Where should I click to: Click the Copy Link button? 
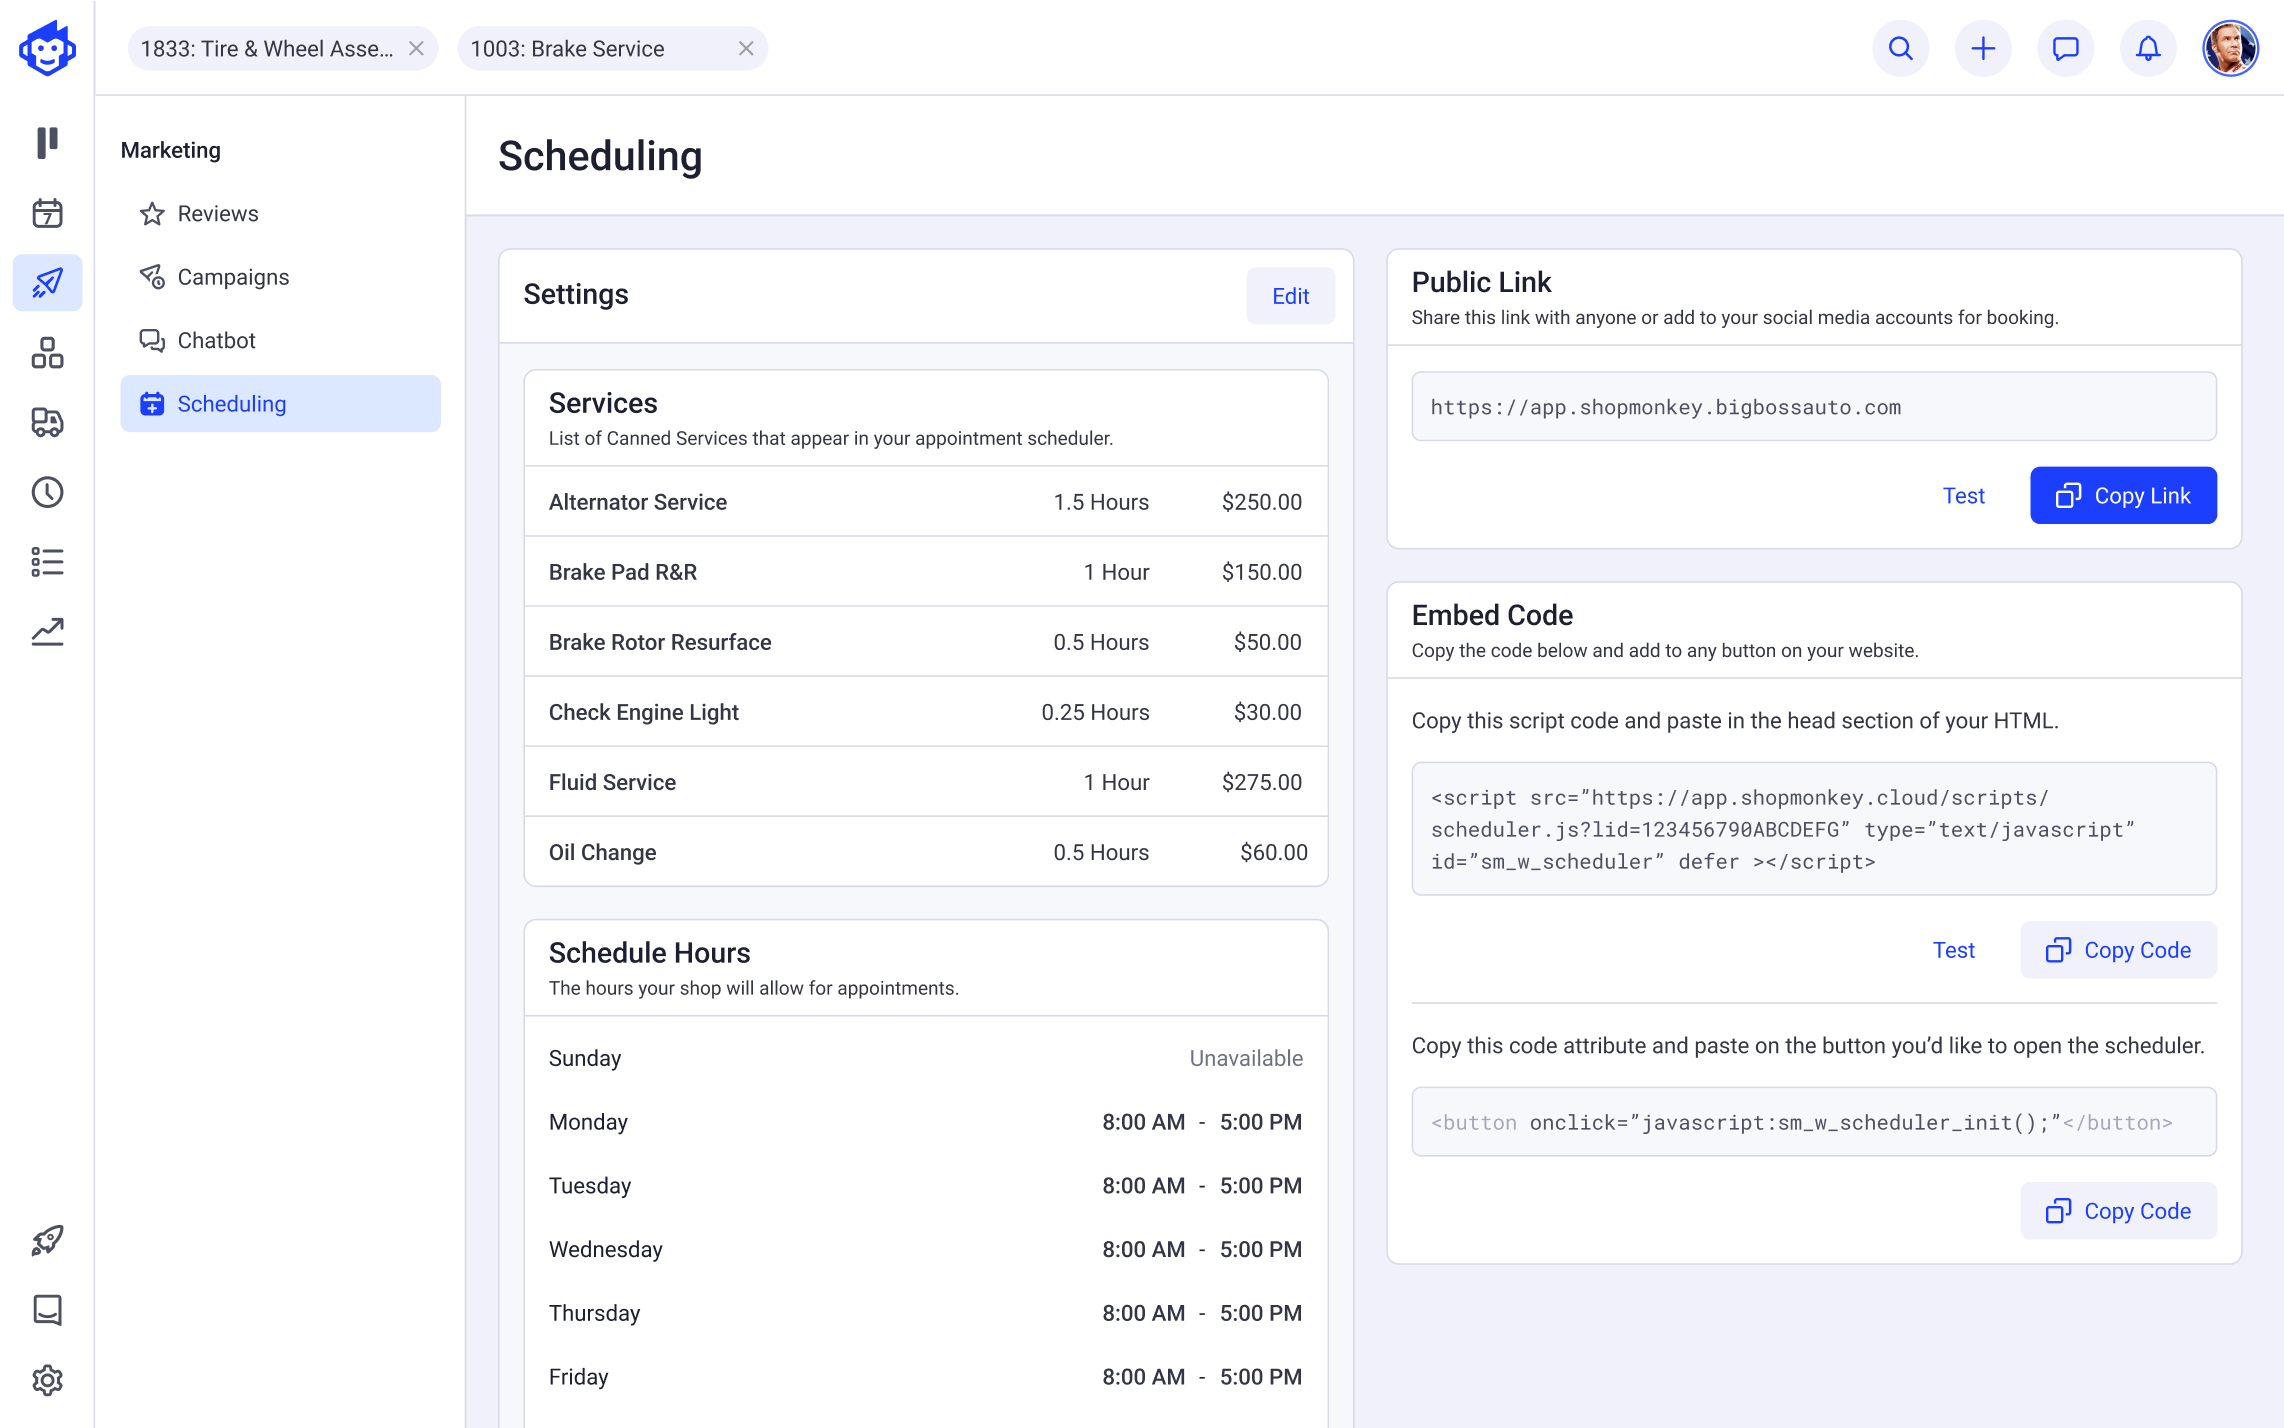pos(2123,495)
